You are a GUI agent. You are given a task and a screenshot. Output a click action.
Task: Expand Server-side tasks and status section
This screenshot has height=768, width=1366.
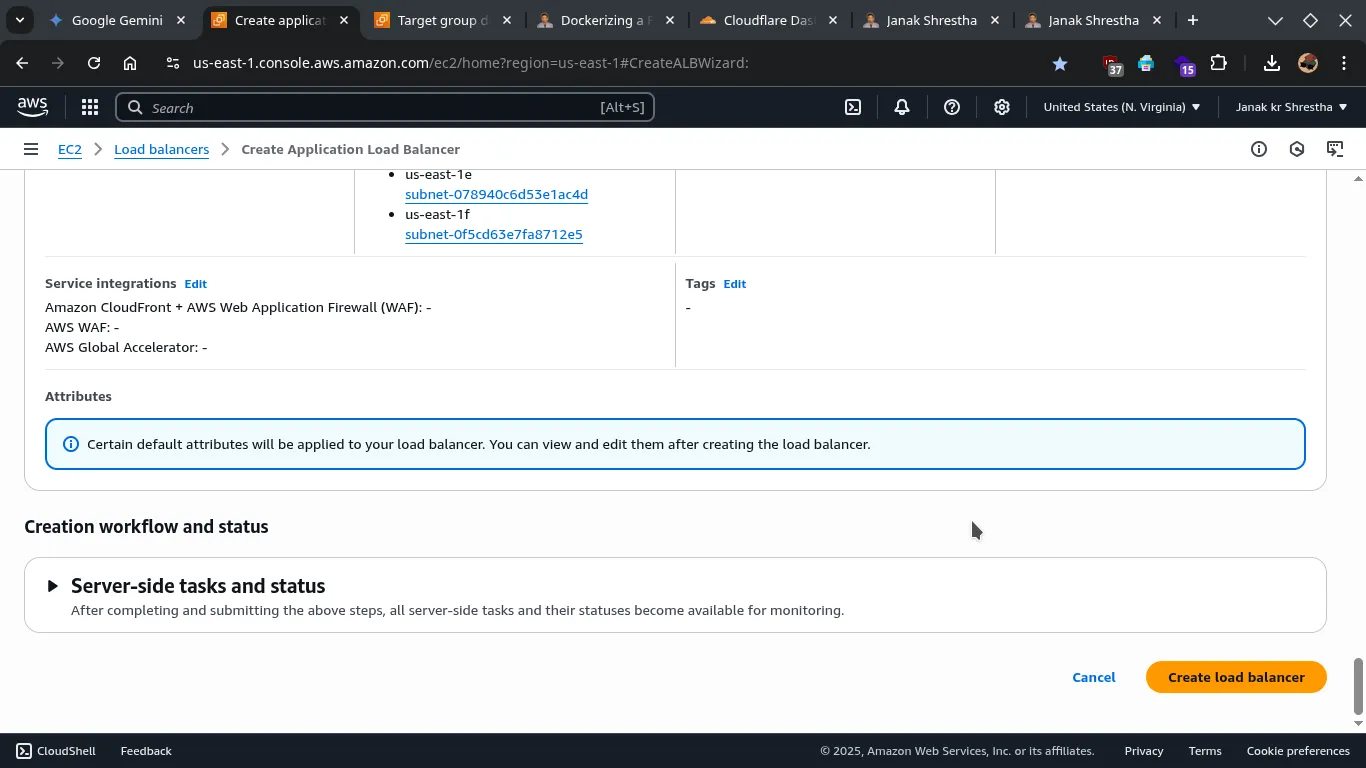(x=53, y=586)
